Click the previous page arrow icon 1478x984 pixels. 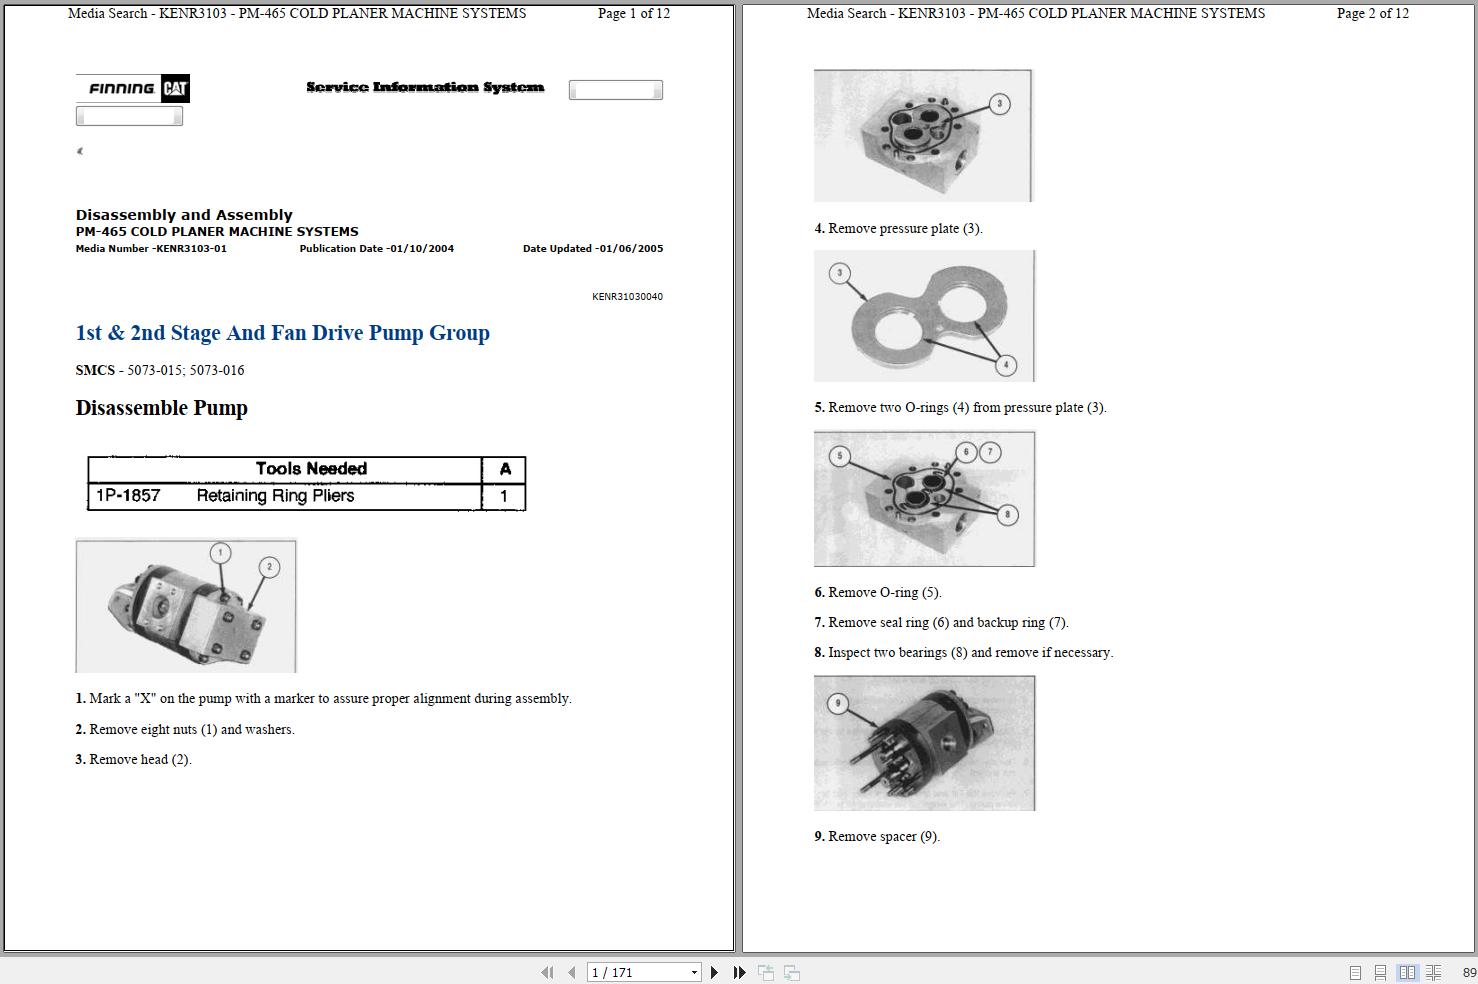571,971
